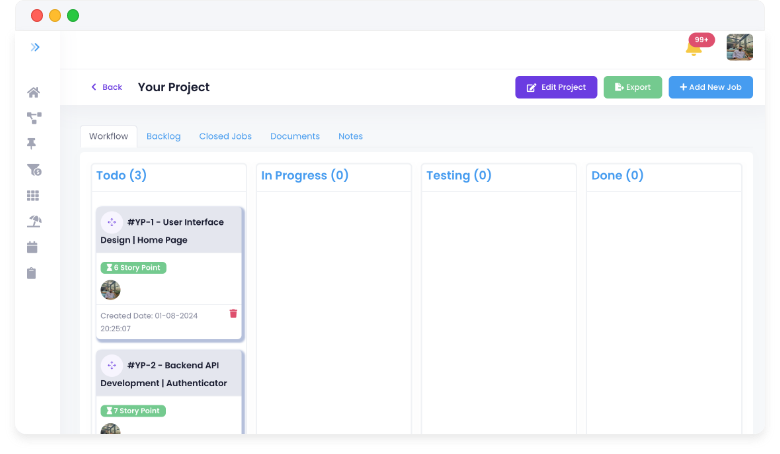Click the beach umbrella sidebar icon
The height and width of the screenshot is (454, 780).
pyautogui.click(x=33, y=221)
